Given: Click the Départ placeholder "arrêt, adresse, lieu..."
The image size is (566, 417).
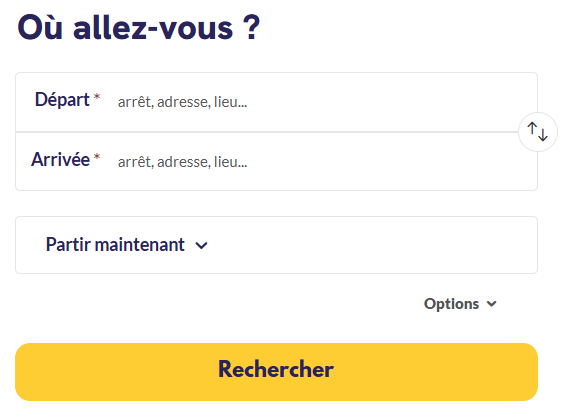Looking at the screenshot, I should 182,102.
